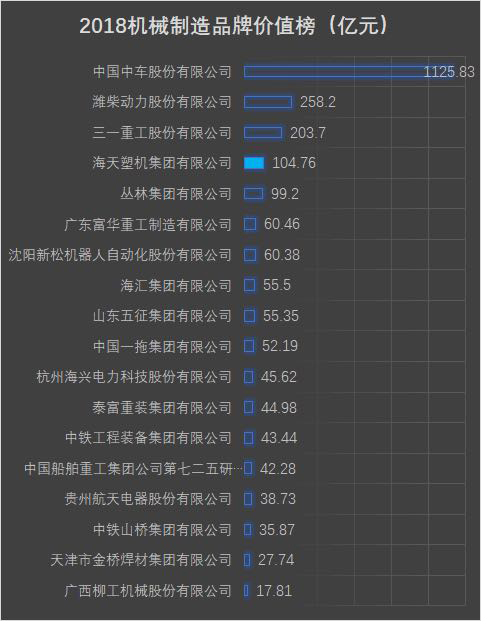Select the 海汇集团 bar labeled 55.5
Image resolution: width=481 pixels, height=621 pixels.
249,285
